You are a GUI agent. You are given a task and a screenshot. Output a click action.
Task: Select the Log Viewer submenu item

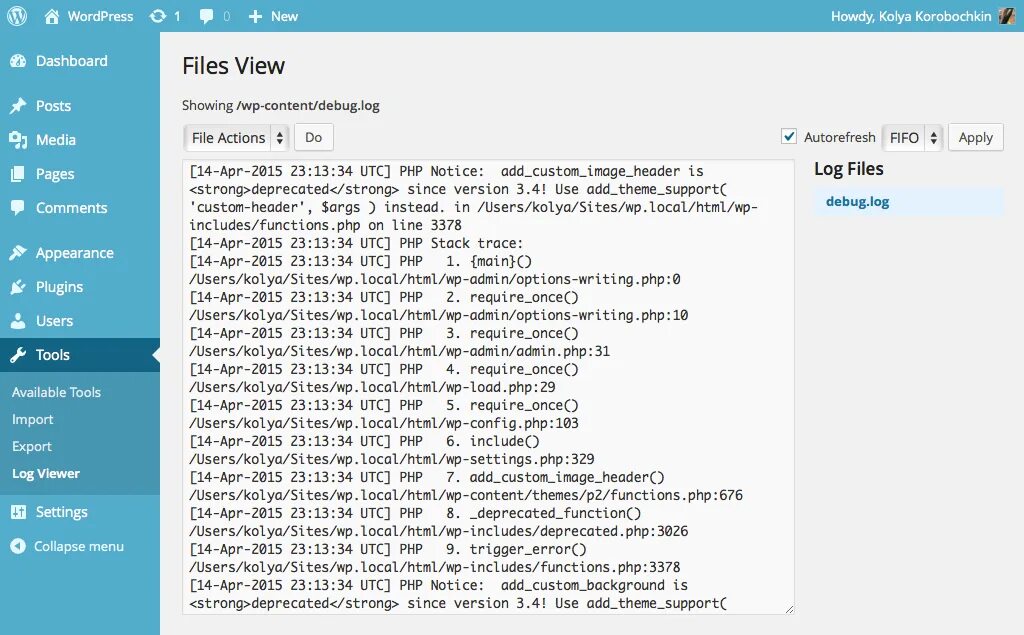[46, 474]
